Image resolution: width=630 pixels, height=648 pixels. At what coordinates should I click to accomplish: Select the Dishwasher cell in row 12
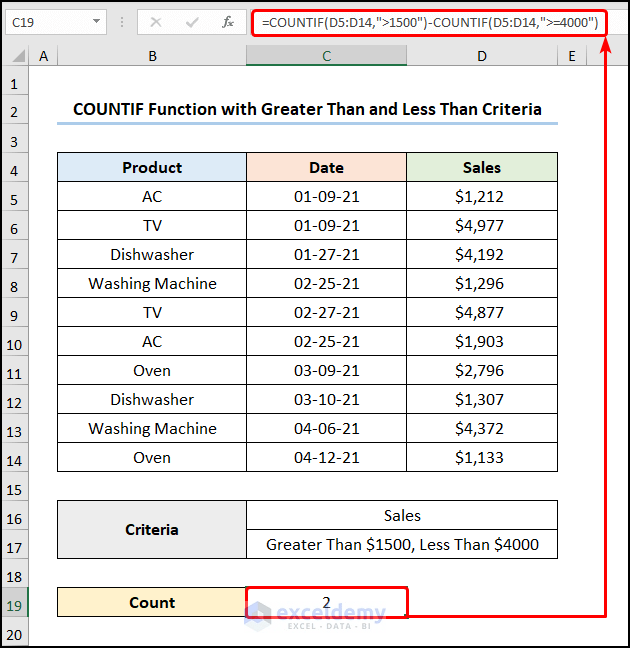pos(152,399)
